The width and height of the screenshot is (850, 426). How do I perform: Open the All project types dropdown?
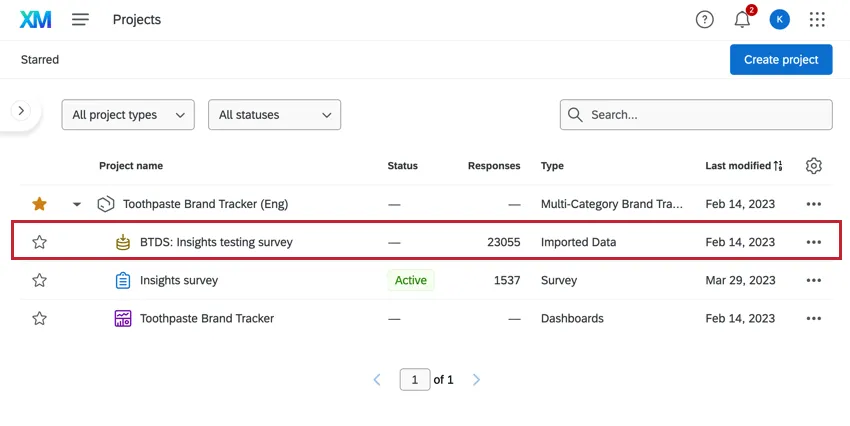click(x=128, y=115)
